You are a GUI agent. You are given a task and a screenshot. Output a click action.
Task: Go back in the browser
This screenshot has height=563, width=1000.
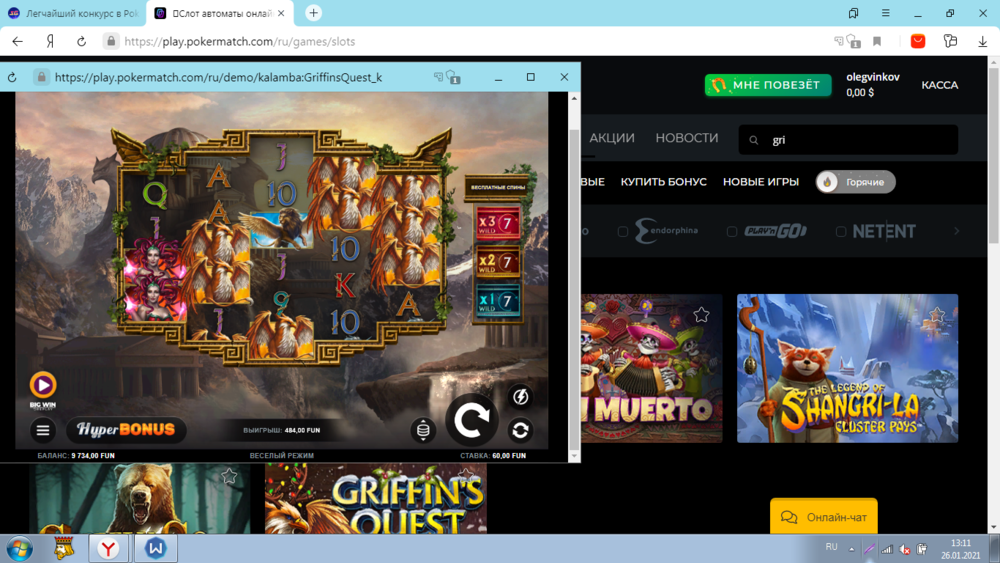(17, 41)
